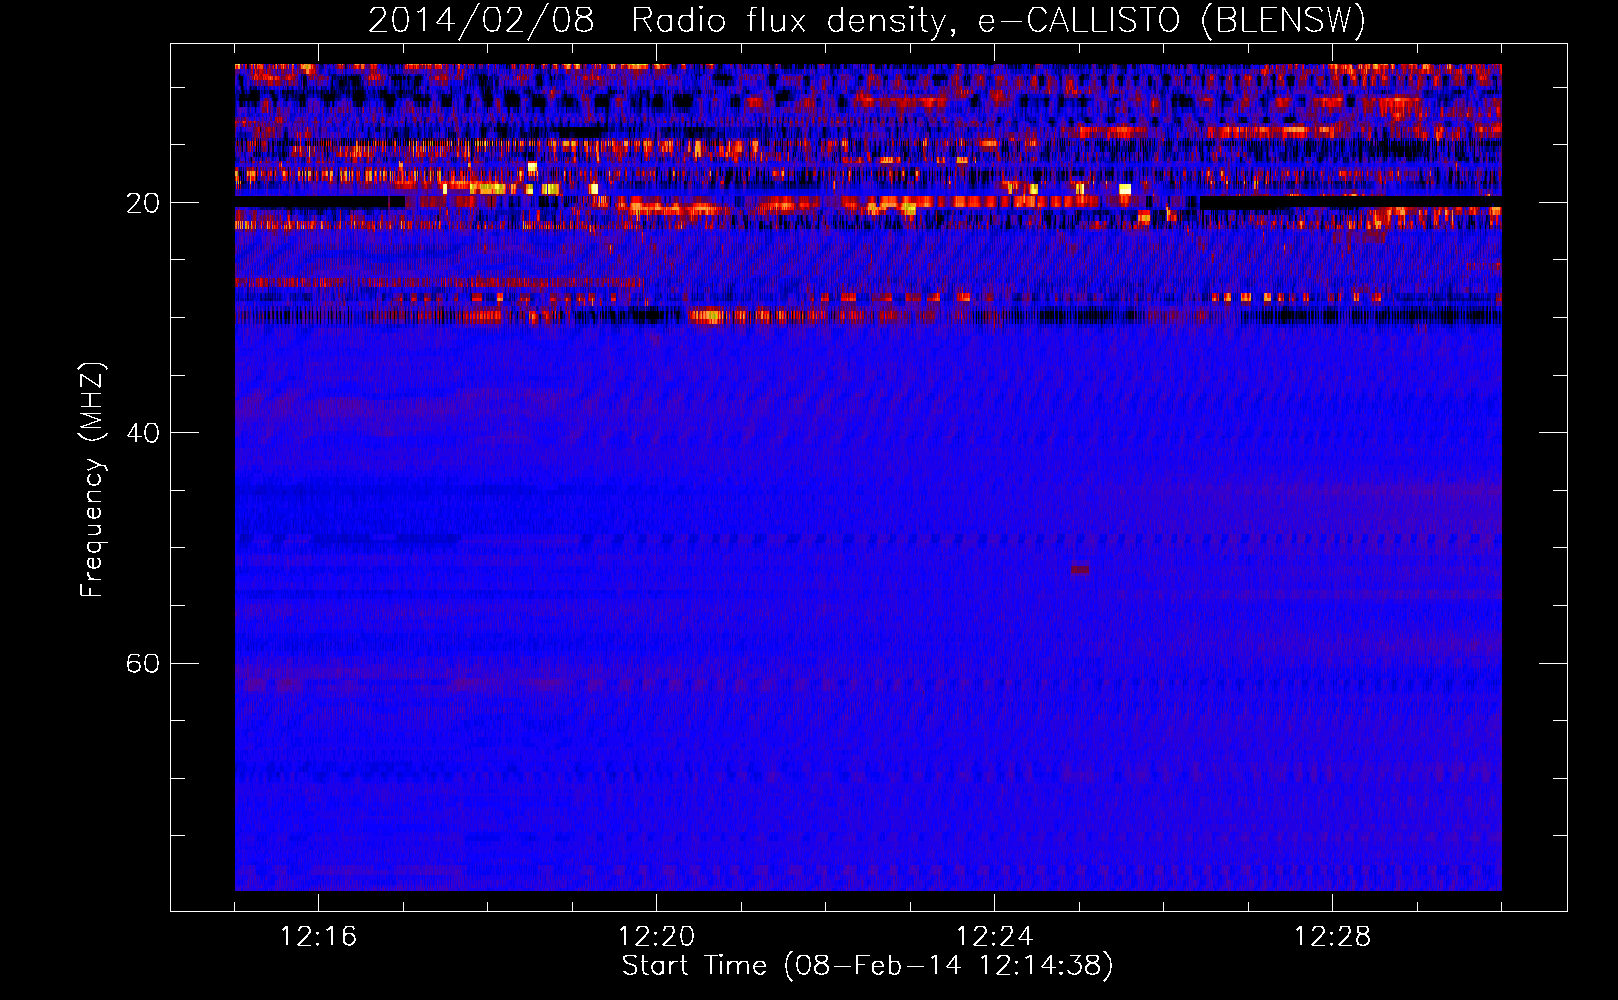Viewport: 1618px width, 1000px height.
Task: Click the 20 MHz frequency tick label
Action: 143,203
